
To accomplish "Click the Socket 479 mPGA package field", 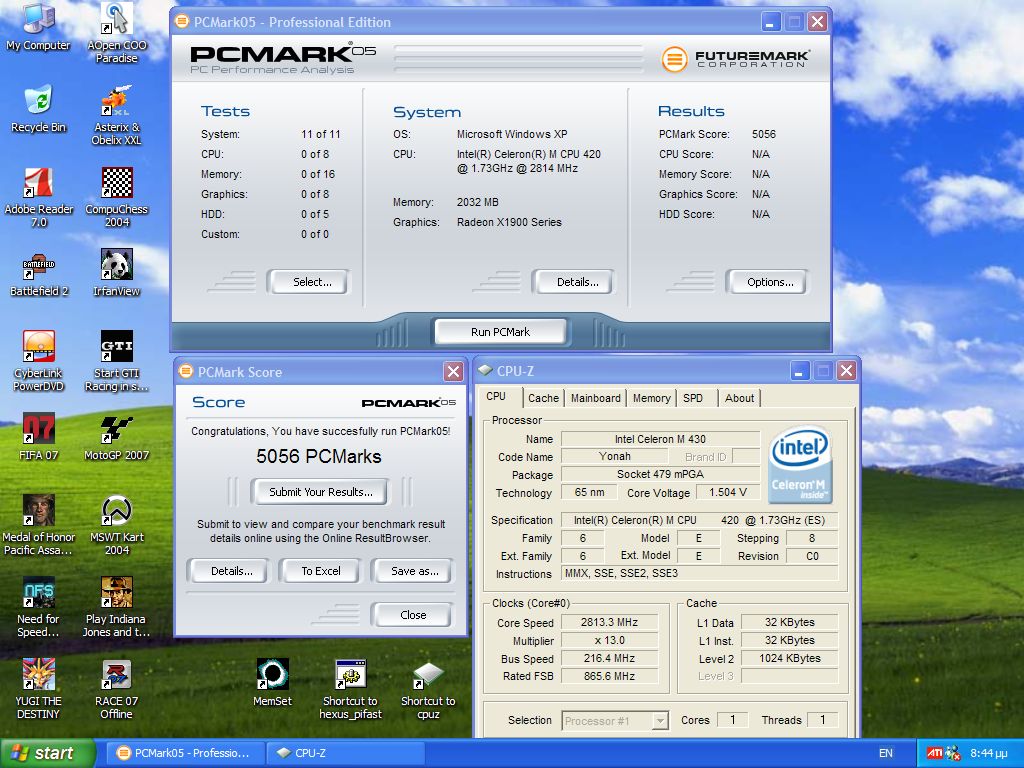I will click(x=660, y=474).
